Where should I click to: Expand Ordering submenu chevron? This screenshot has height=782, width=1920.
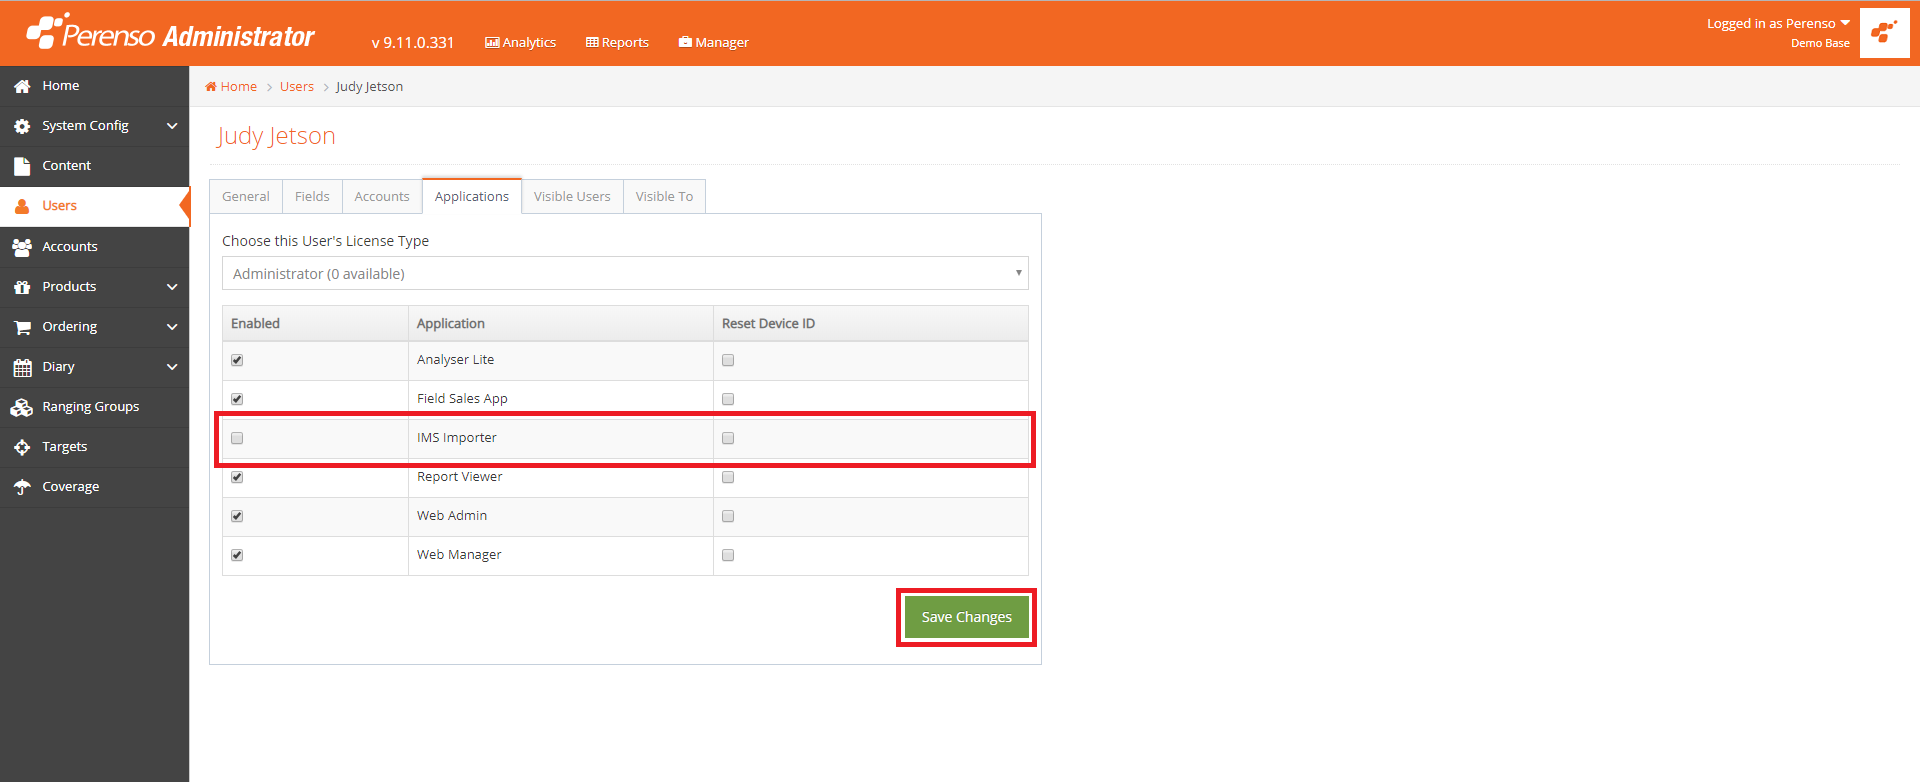pos(172,327)
